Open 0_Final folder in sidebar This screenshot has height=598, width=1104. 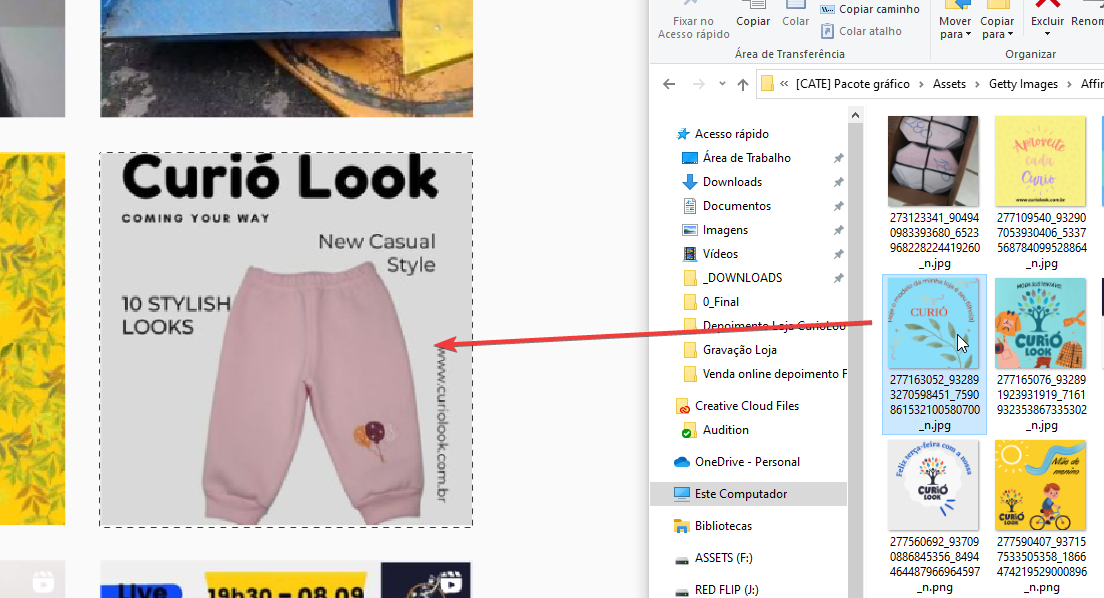click(720, 301)
